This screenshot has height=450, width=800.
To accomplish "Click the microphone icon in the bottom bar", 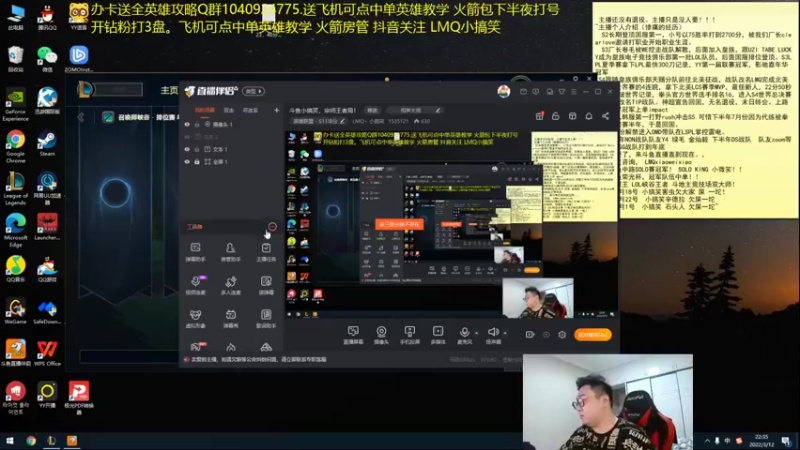I will (464, 333).
